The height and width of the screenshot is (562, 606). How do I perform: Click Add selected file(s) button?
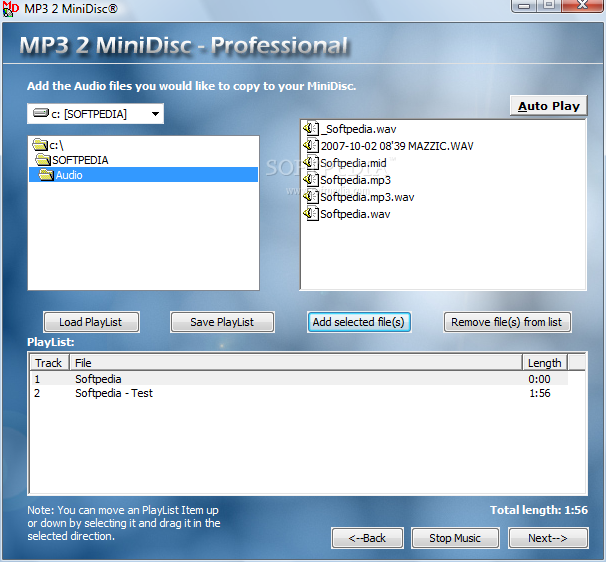click(359, 322)
